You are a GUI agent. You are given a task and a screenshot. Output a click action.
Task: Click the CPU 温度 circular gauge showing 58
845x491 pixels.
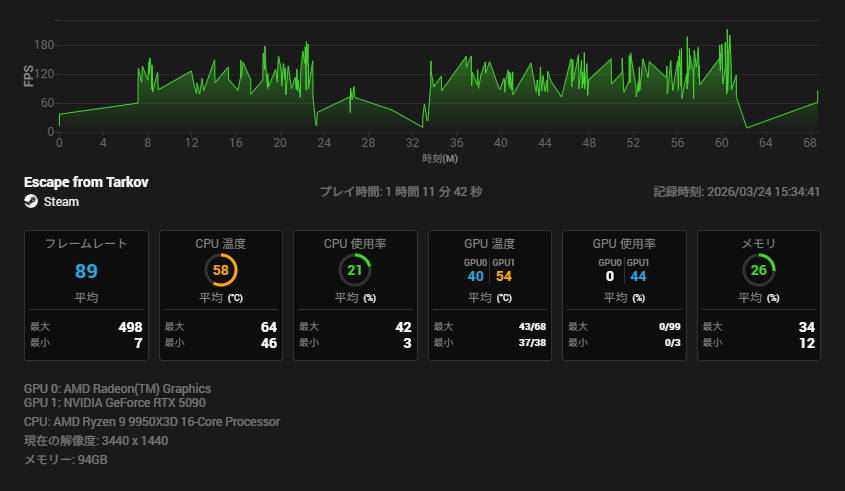point(220,271)
